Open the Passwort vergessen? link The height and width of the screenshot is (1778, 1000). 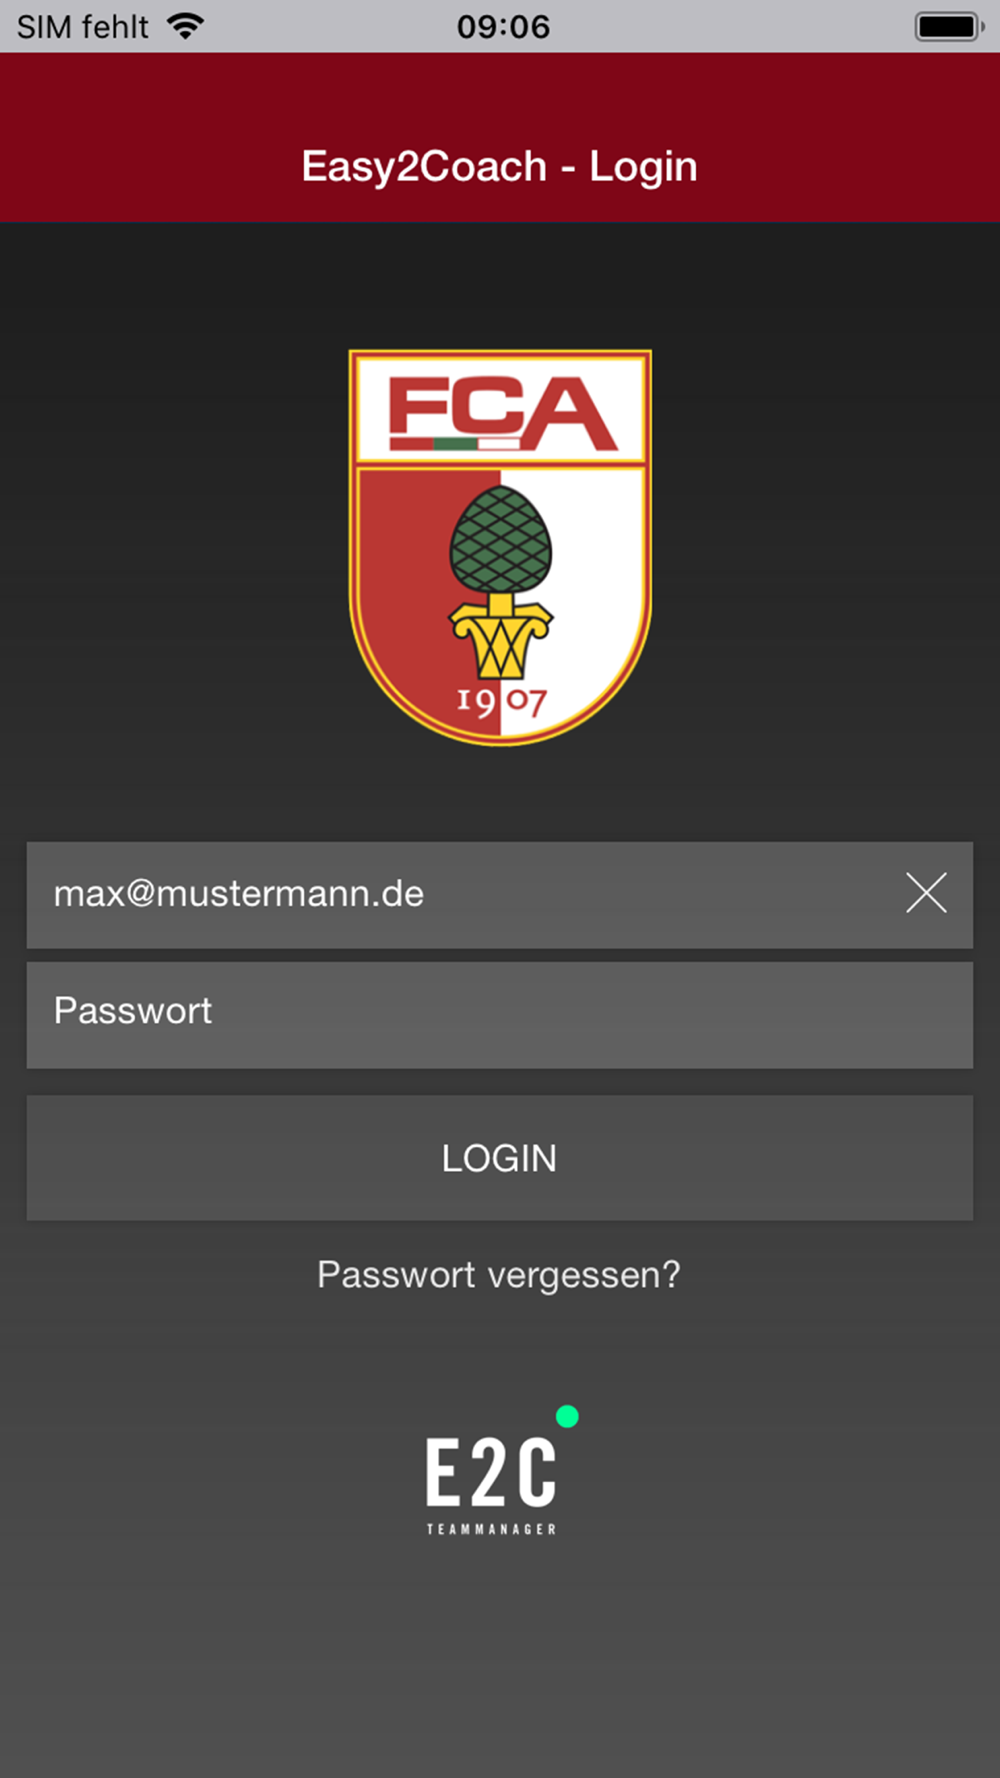click(499, 1275)
